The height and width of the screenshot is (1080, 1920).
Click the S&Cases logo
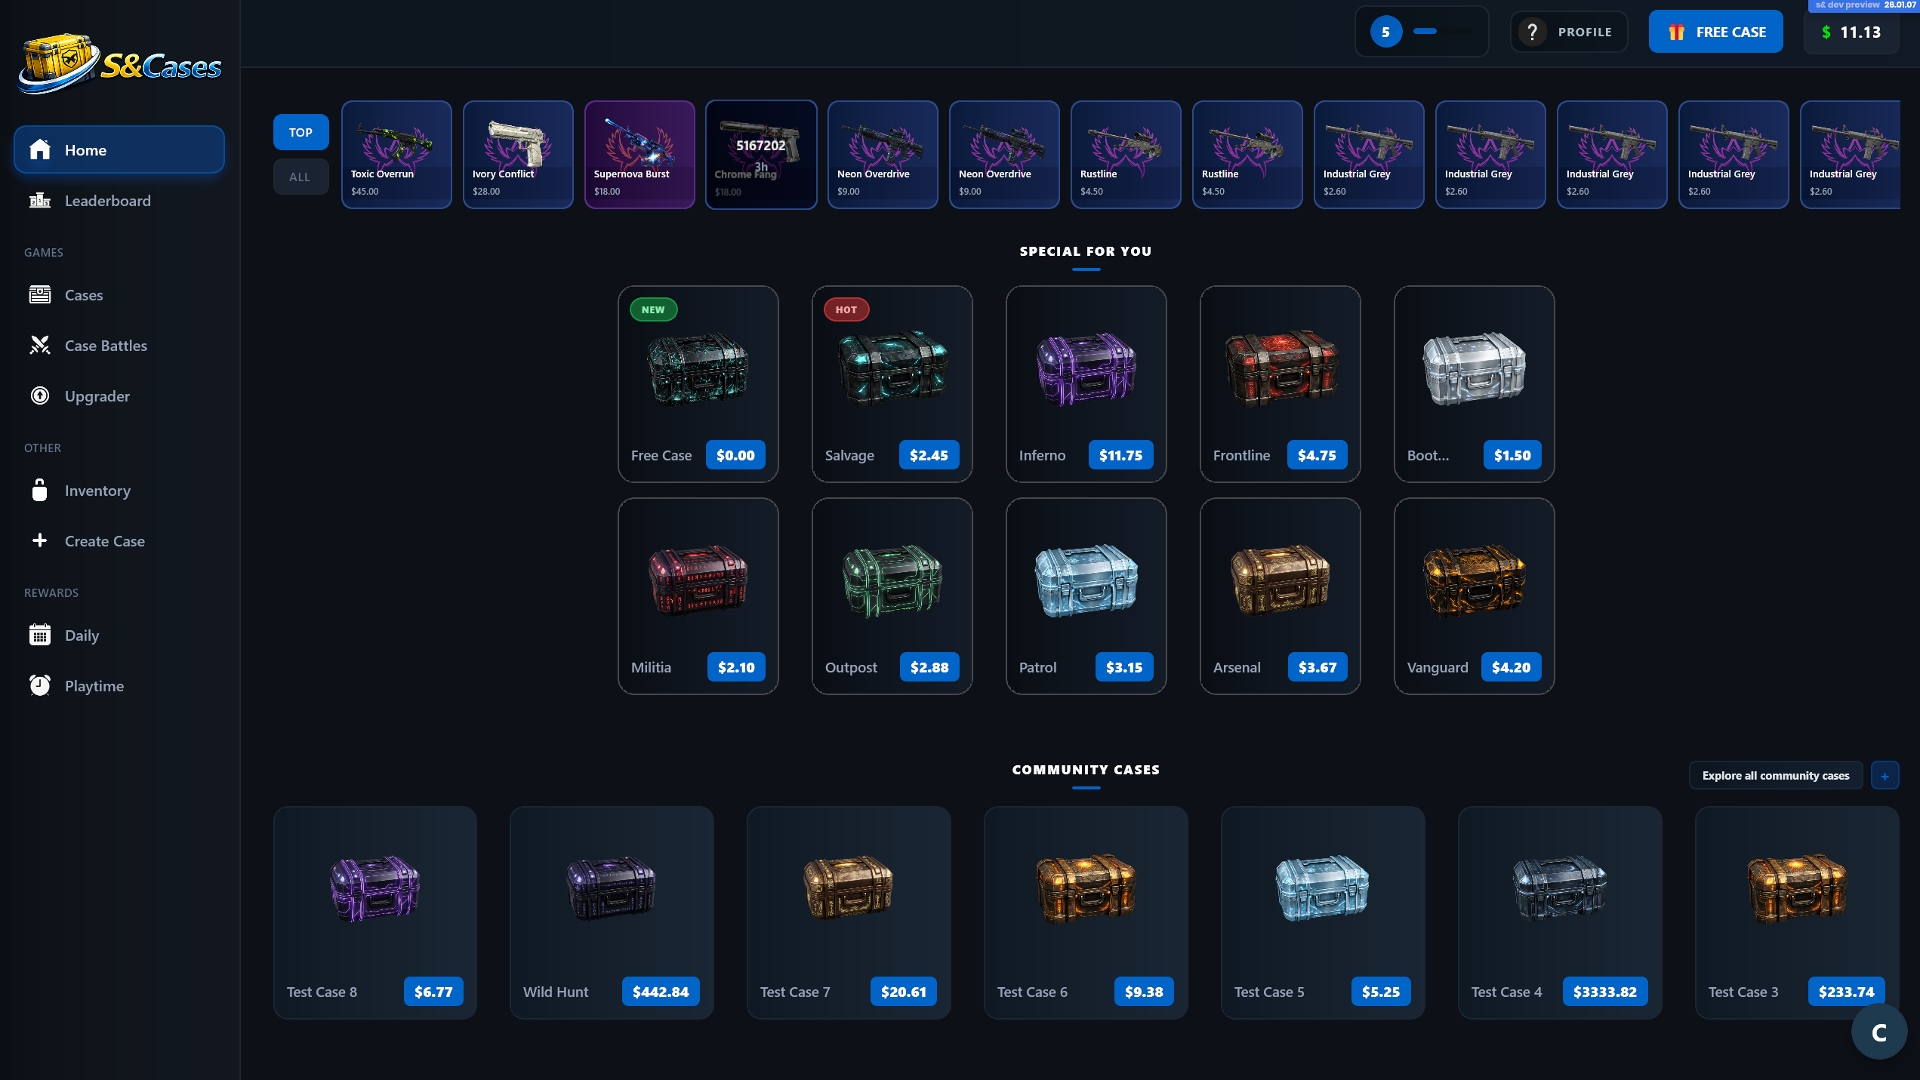tap(120, 64)
